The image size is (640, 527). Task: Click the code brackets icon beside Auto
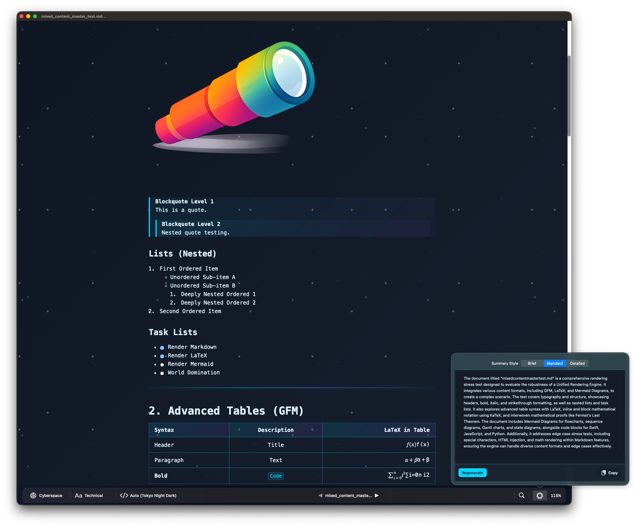(x=124, y=496)
